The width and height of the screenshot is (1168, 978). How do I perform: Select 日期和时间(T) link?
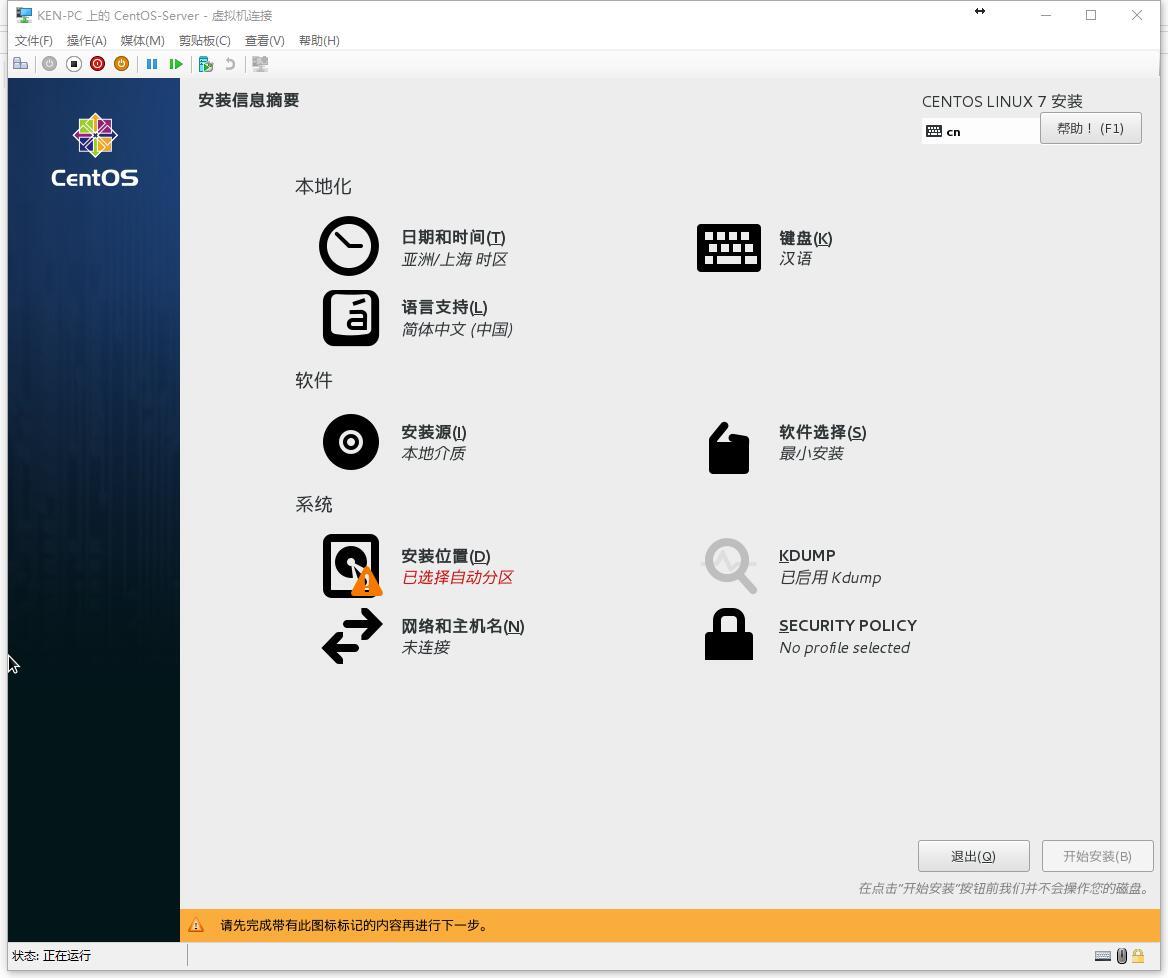point(454,238)
